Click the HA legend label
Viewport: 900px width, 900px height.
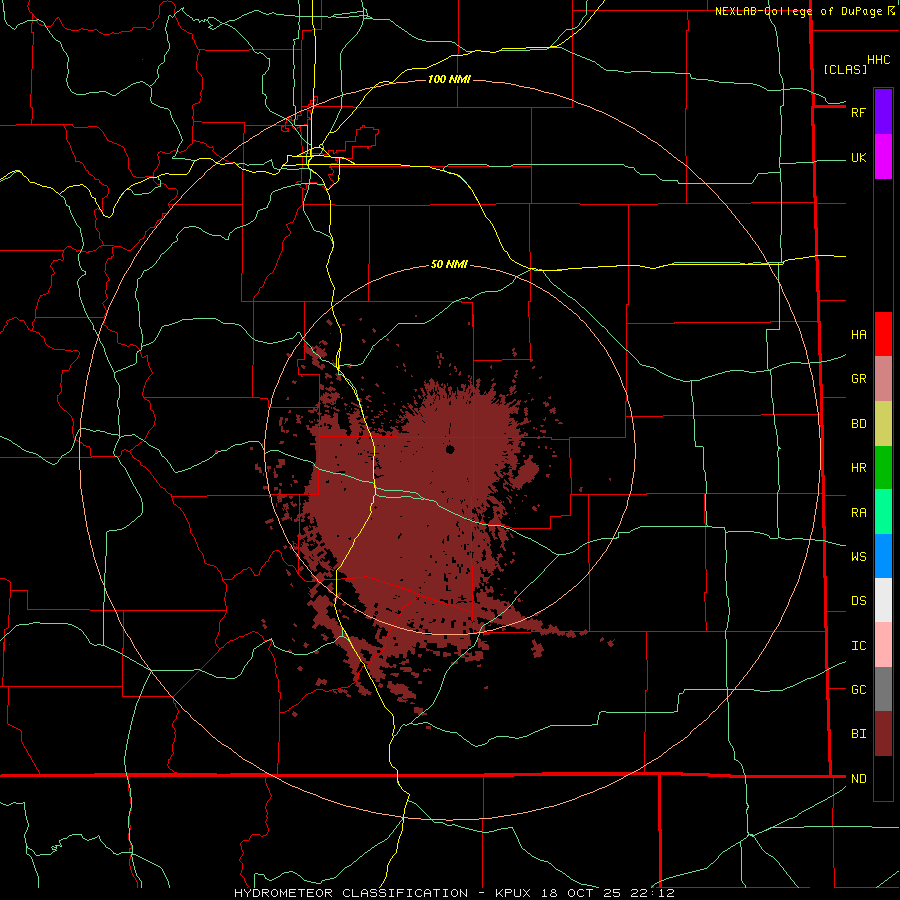[858, 335]
